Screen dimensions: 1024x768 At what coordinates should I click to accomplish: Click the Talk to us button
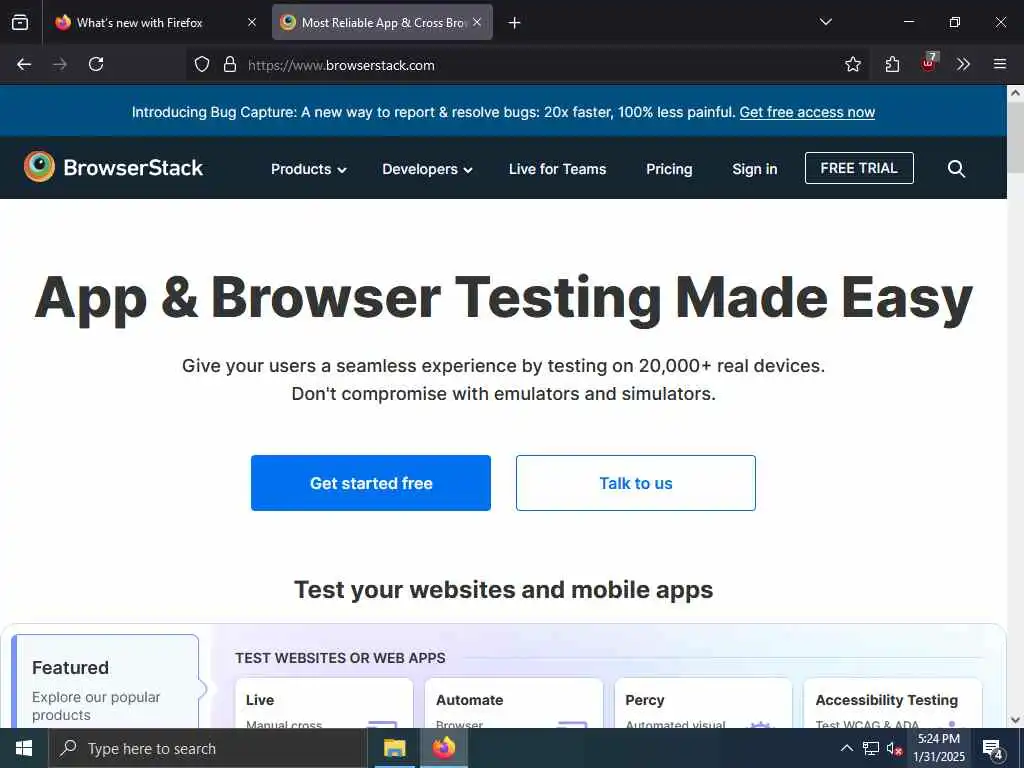(x=635, y=483)
